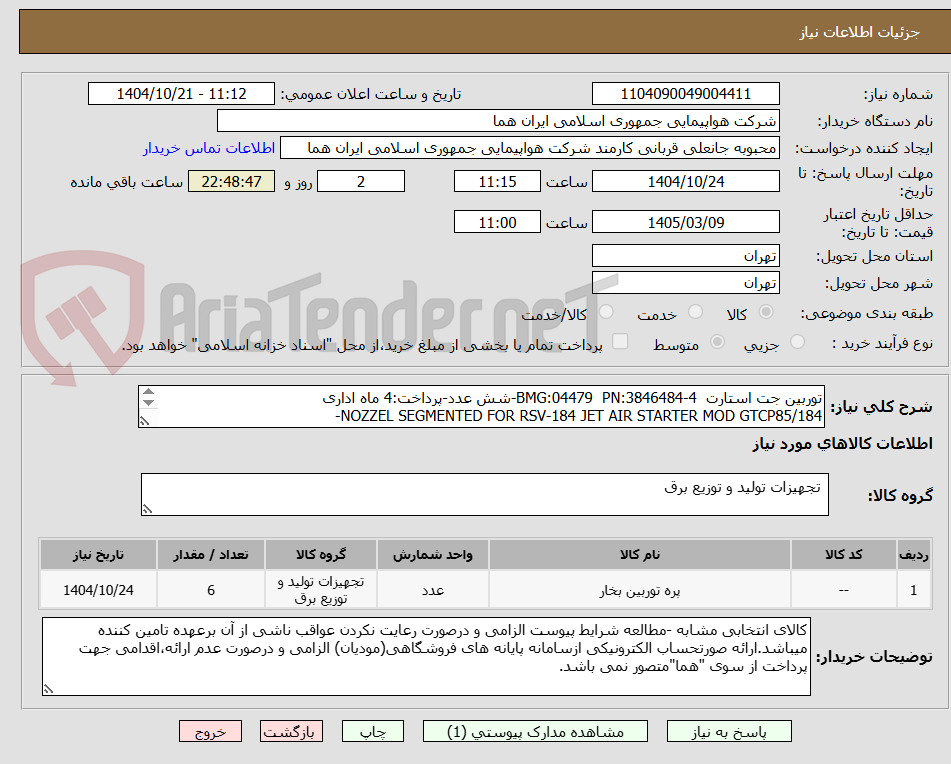This screenshot has width=951, height=764.
Task: Click the بازگشت back button
Action: (292, 731)
